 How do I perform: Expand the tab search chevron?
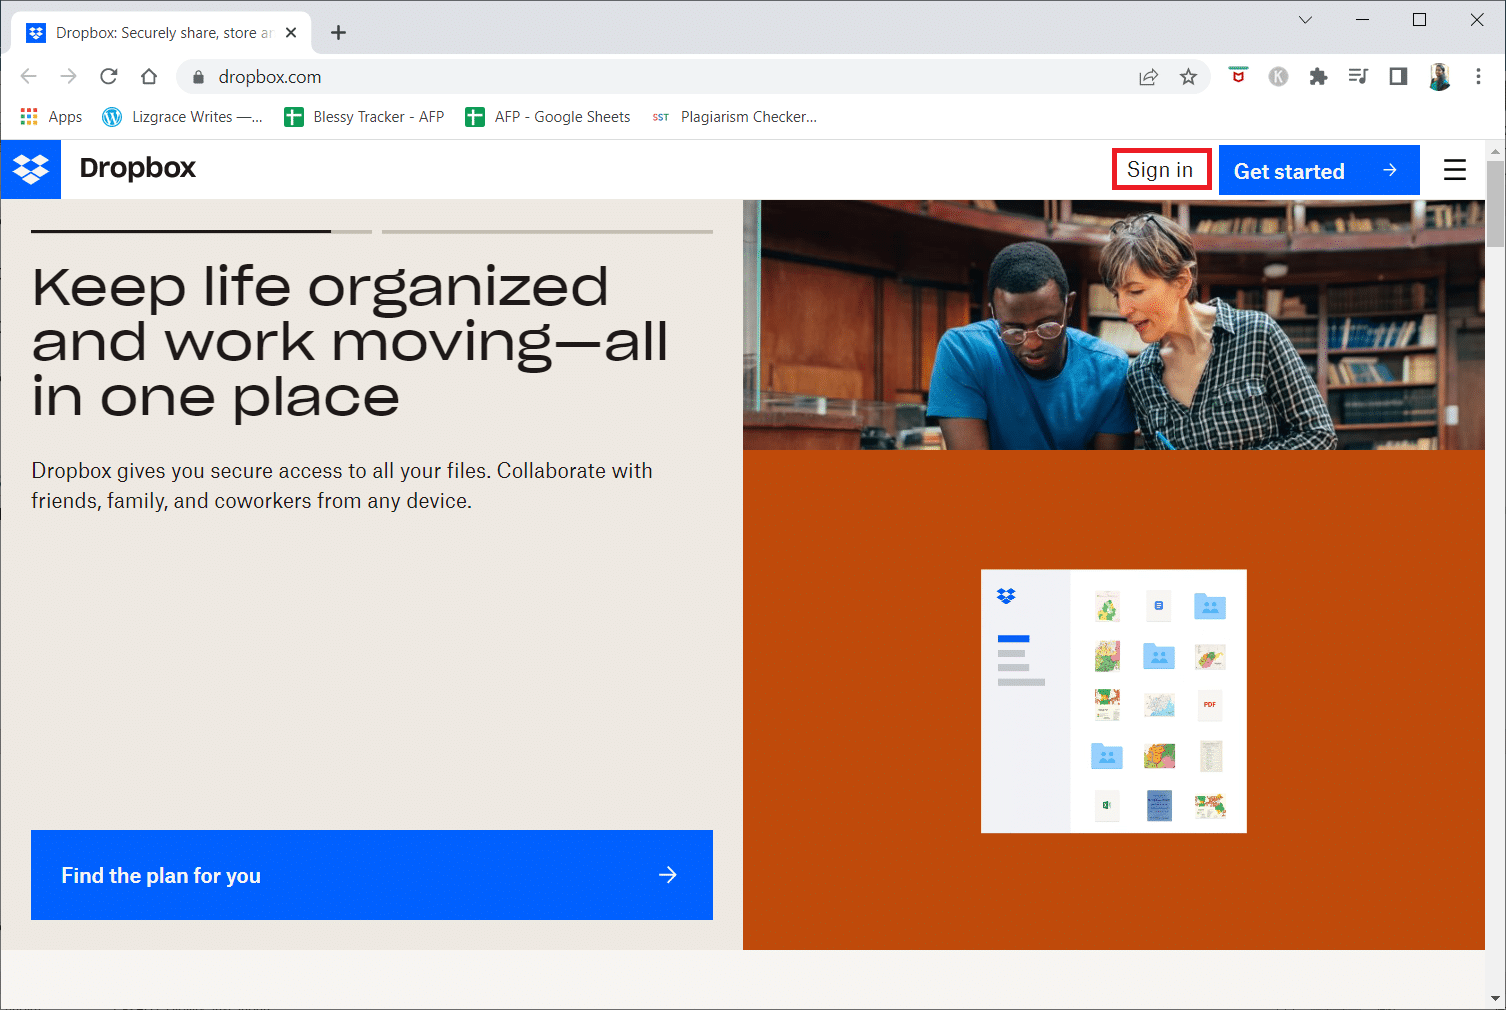coord(1305,20)
